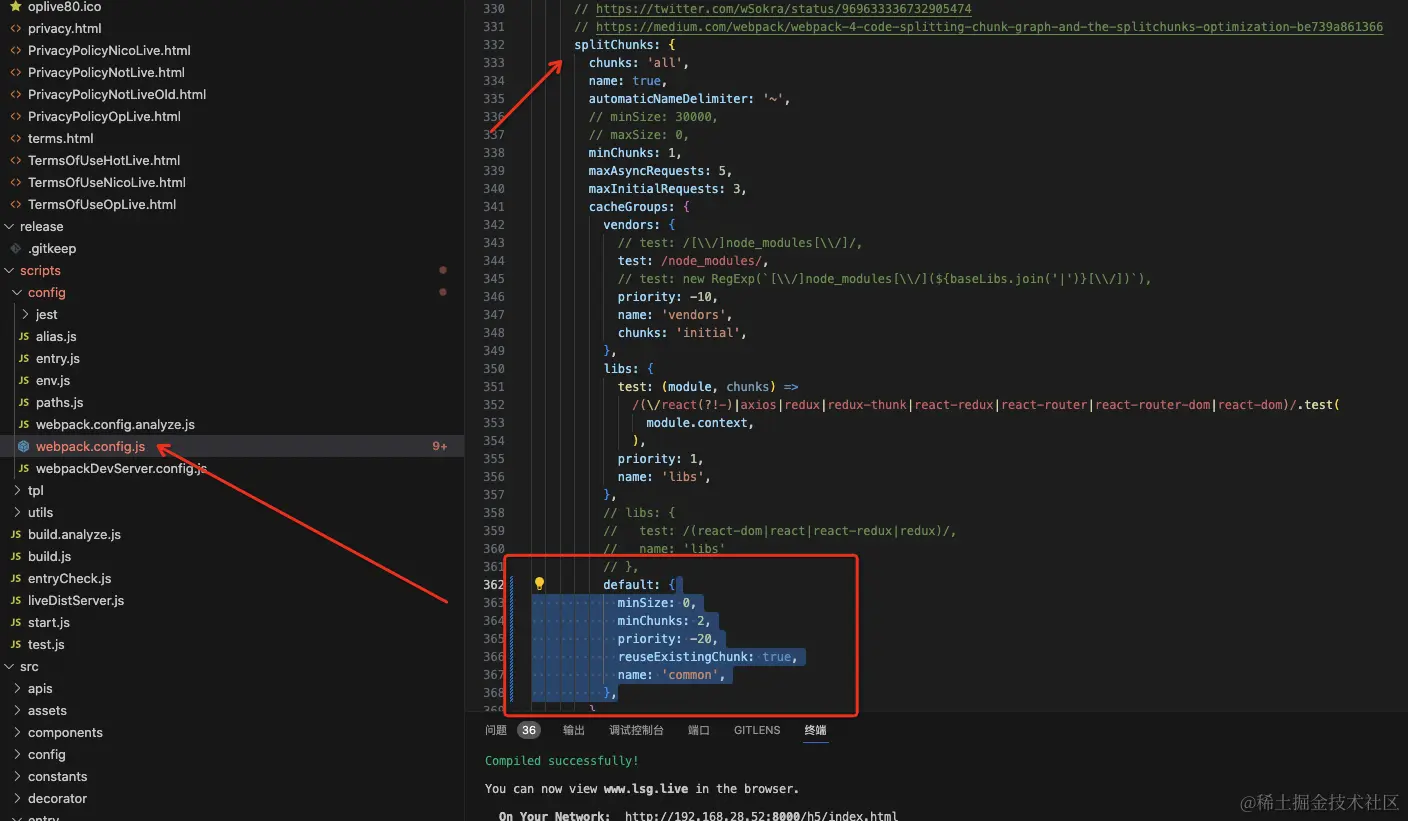
Task: Click the JS icon beside build.js
Action: click(x=16, y=556)
